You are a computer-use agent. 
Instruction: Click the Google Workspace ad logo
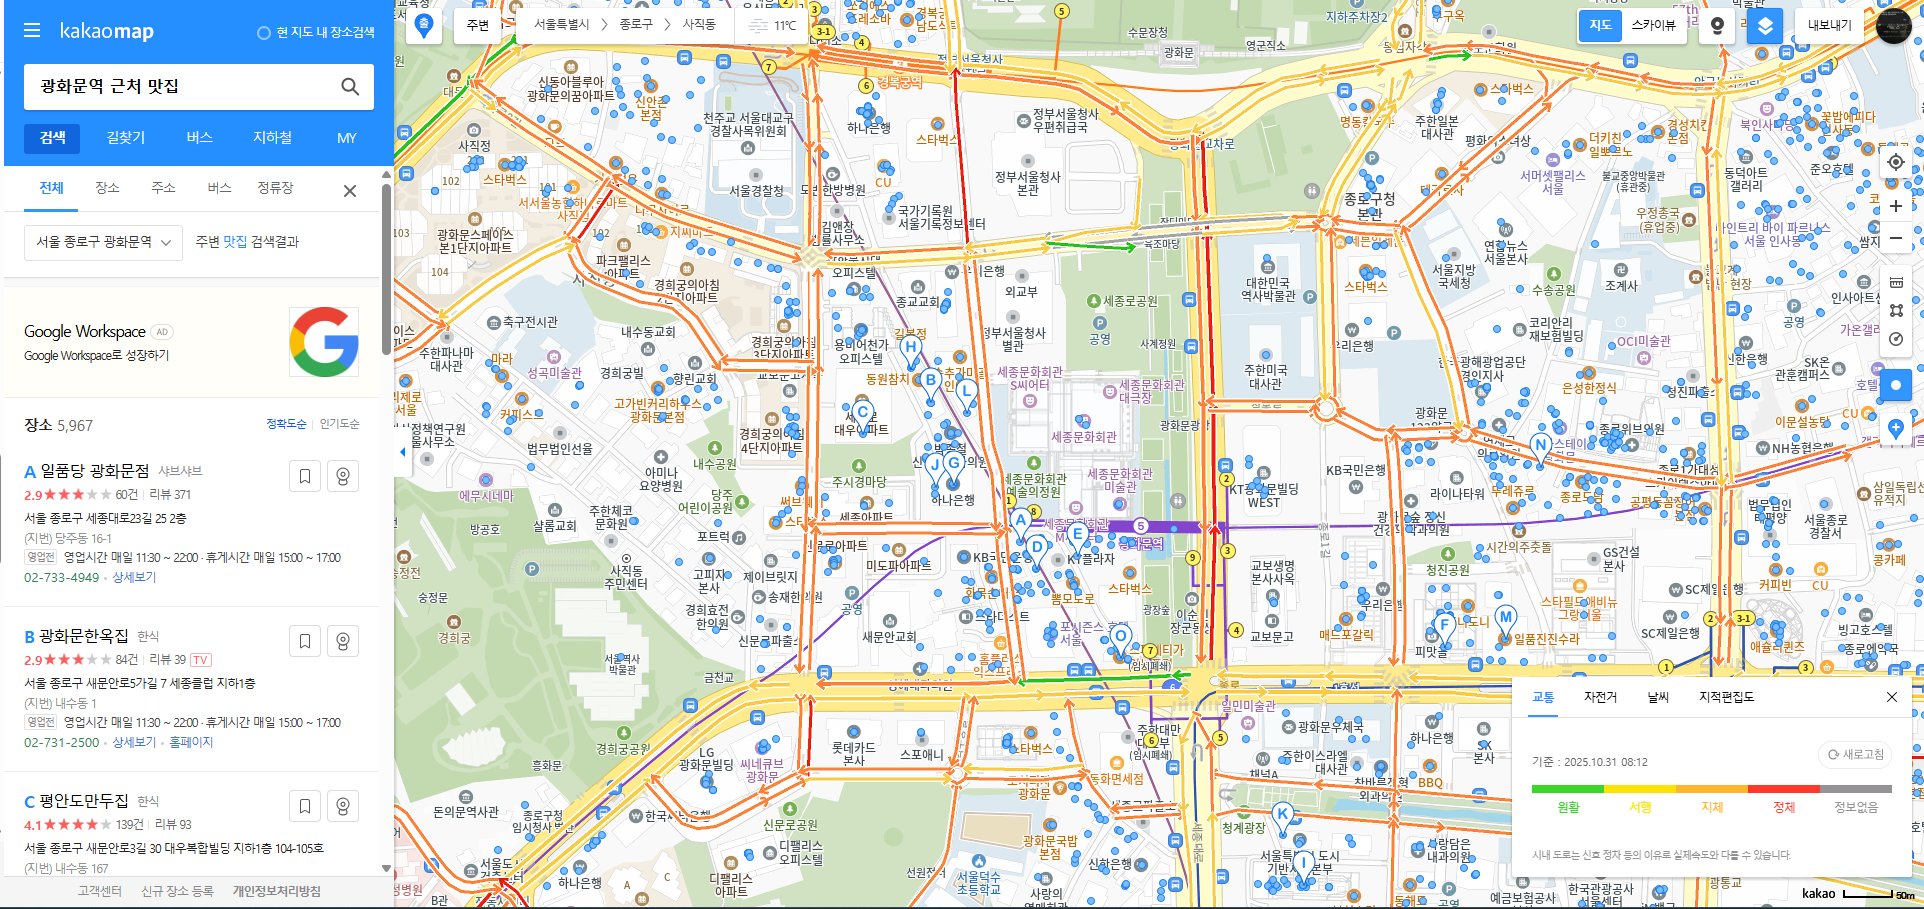point(324,342)
